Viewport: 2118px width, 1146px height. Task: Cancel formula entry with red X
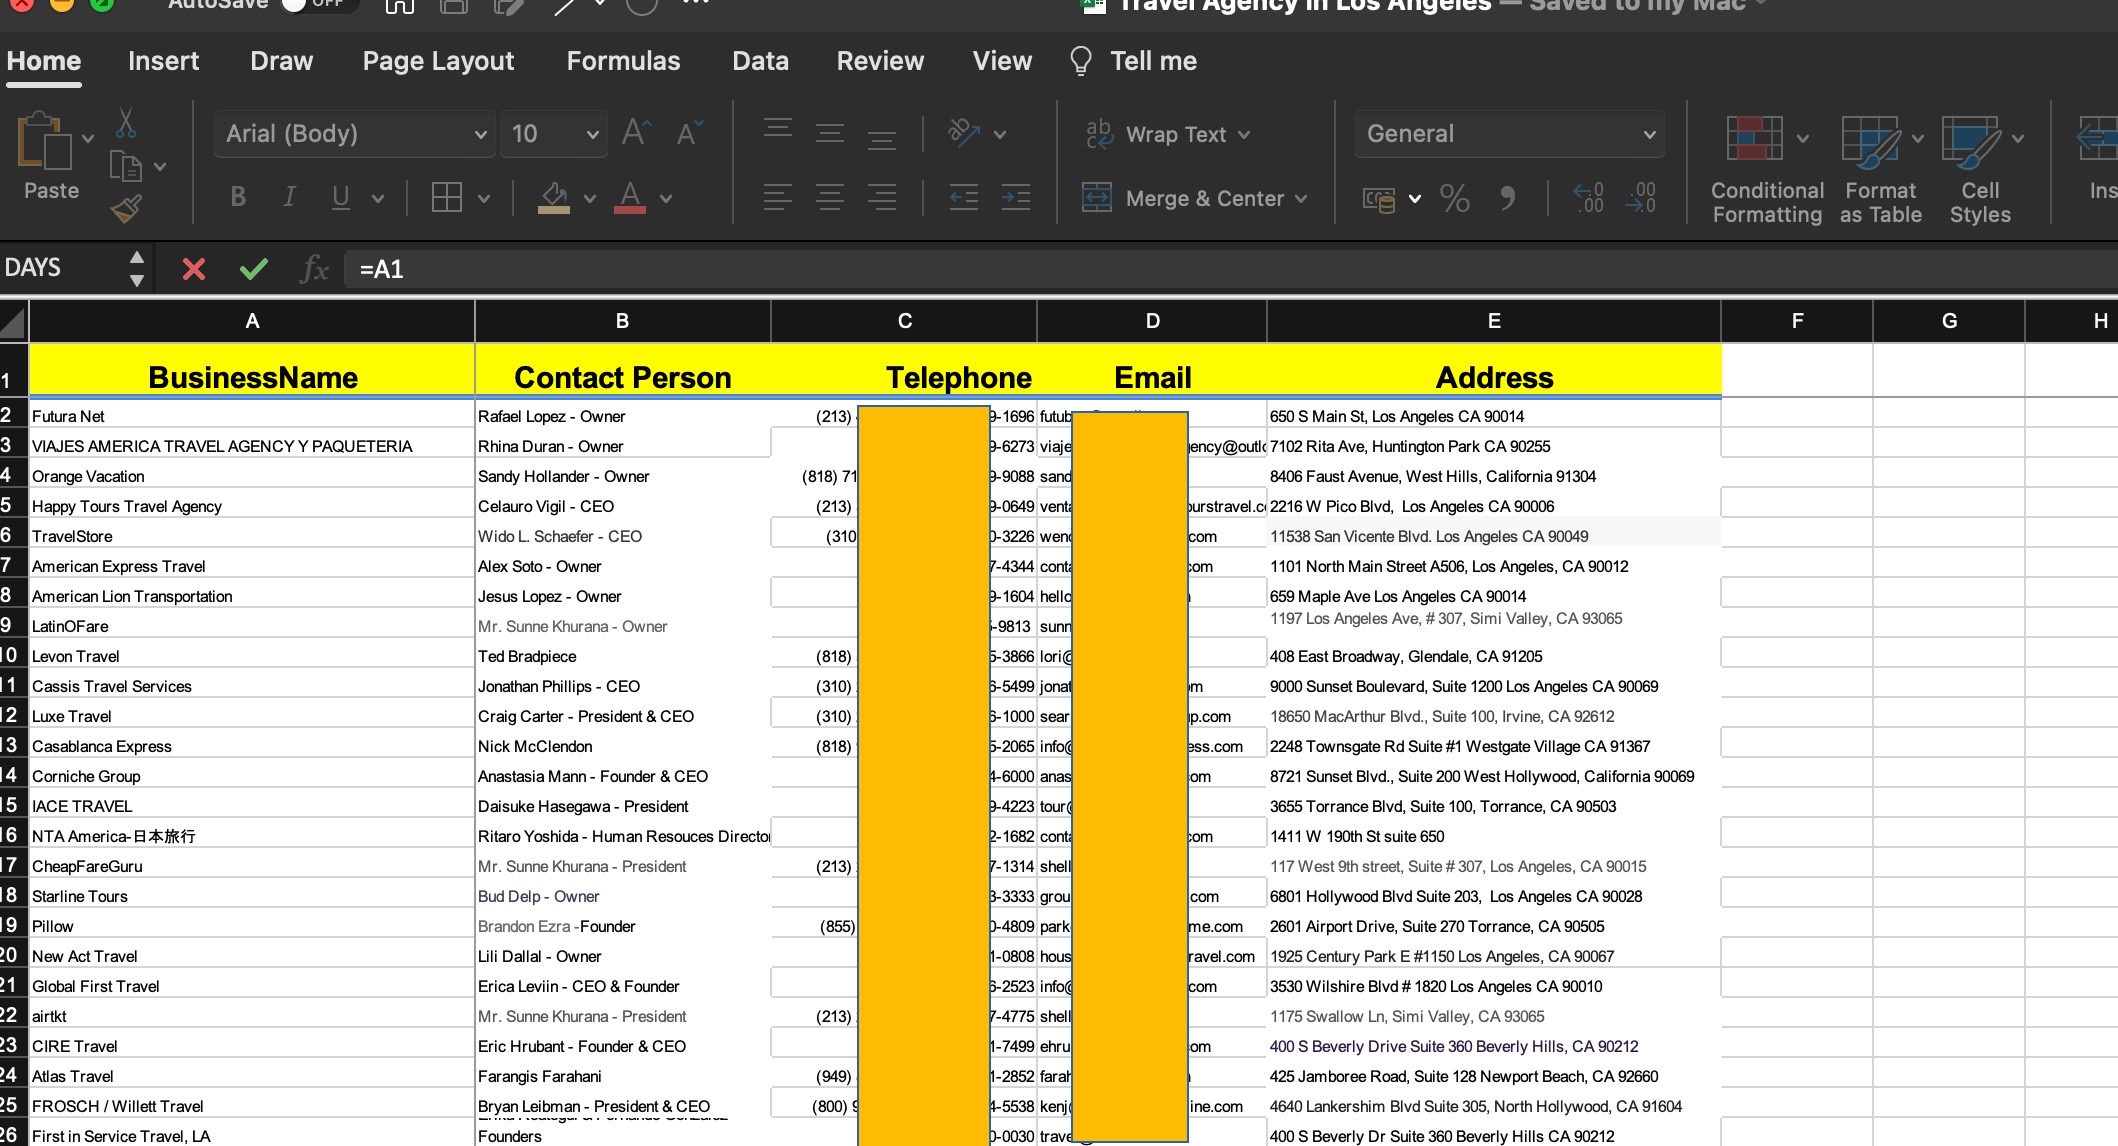pyautogui.click(x=194, y=269)
